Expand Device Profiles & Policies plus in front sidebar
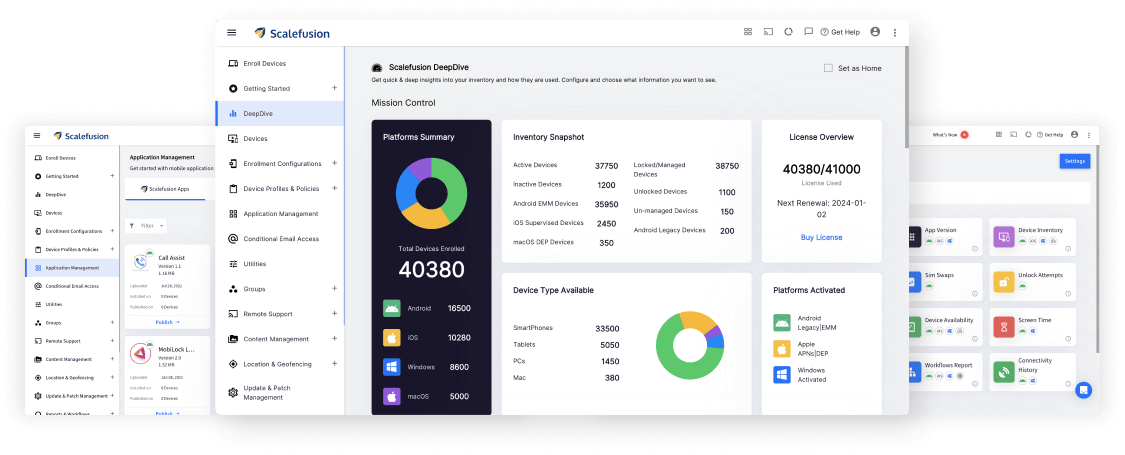 pyautogui.click(x=334, y=188)
